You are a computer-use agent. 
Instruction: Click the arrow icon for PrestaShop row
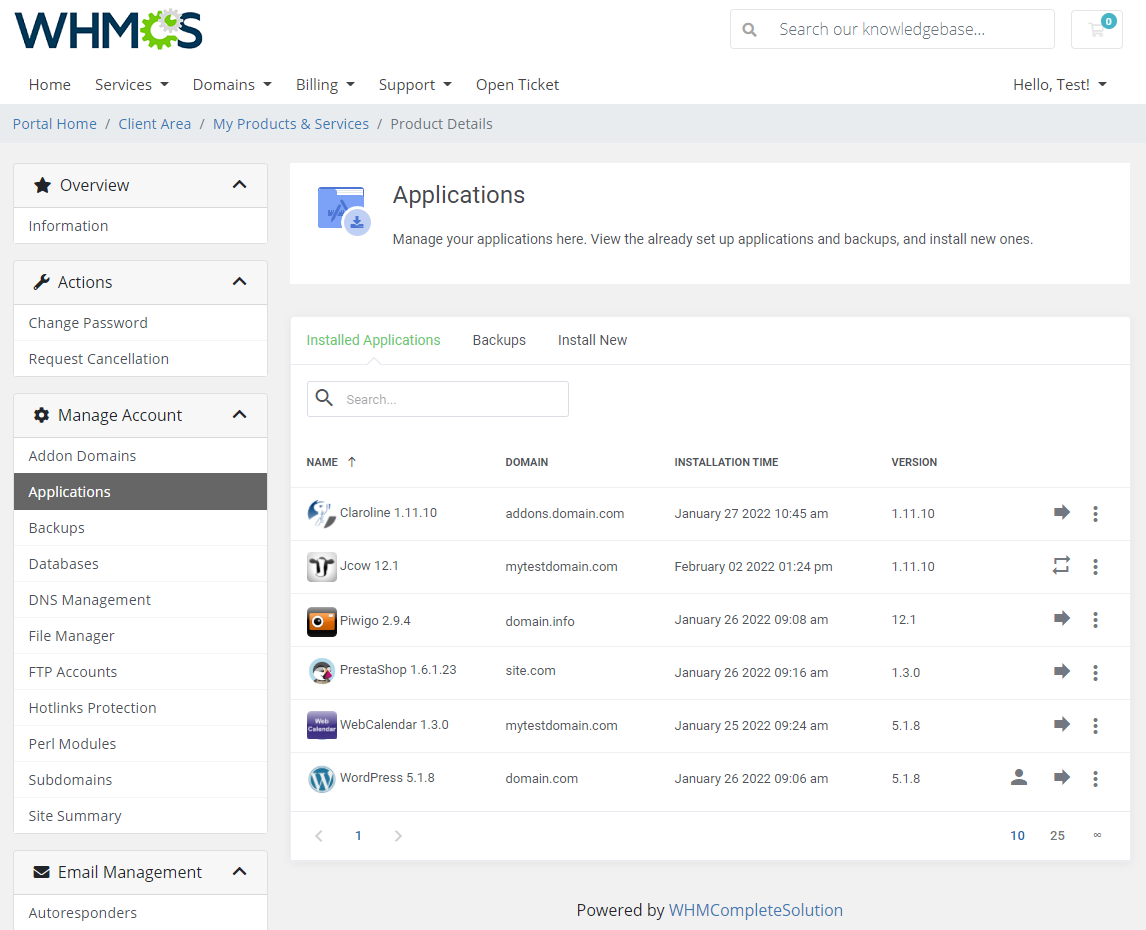1062,671
